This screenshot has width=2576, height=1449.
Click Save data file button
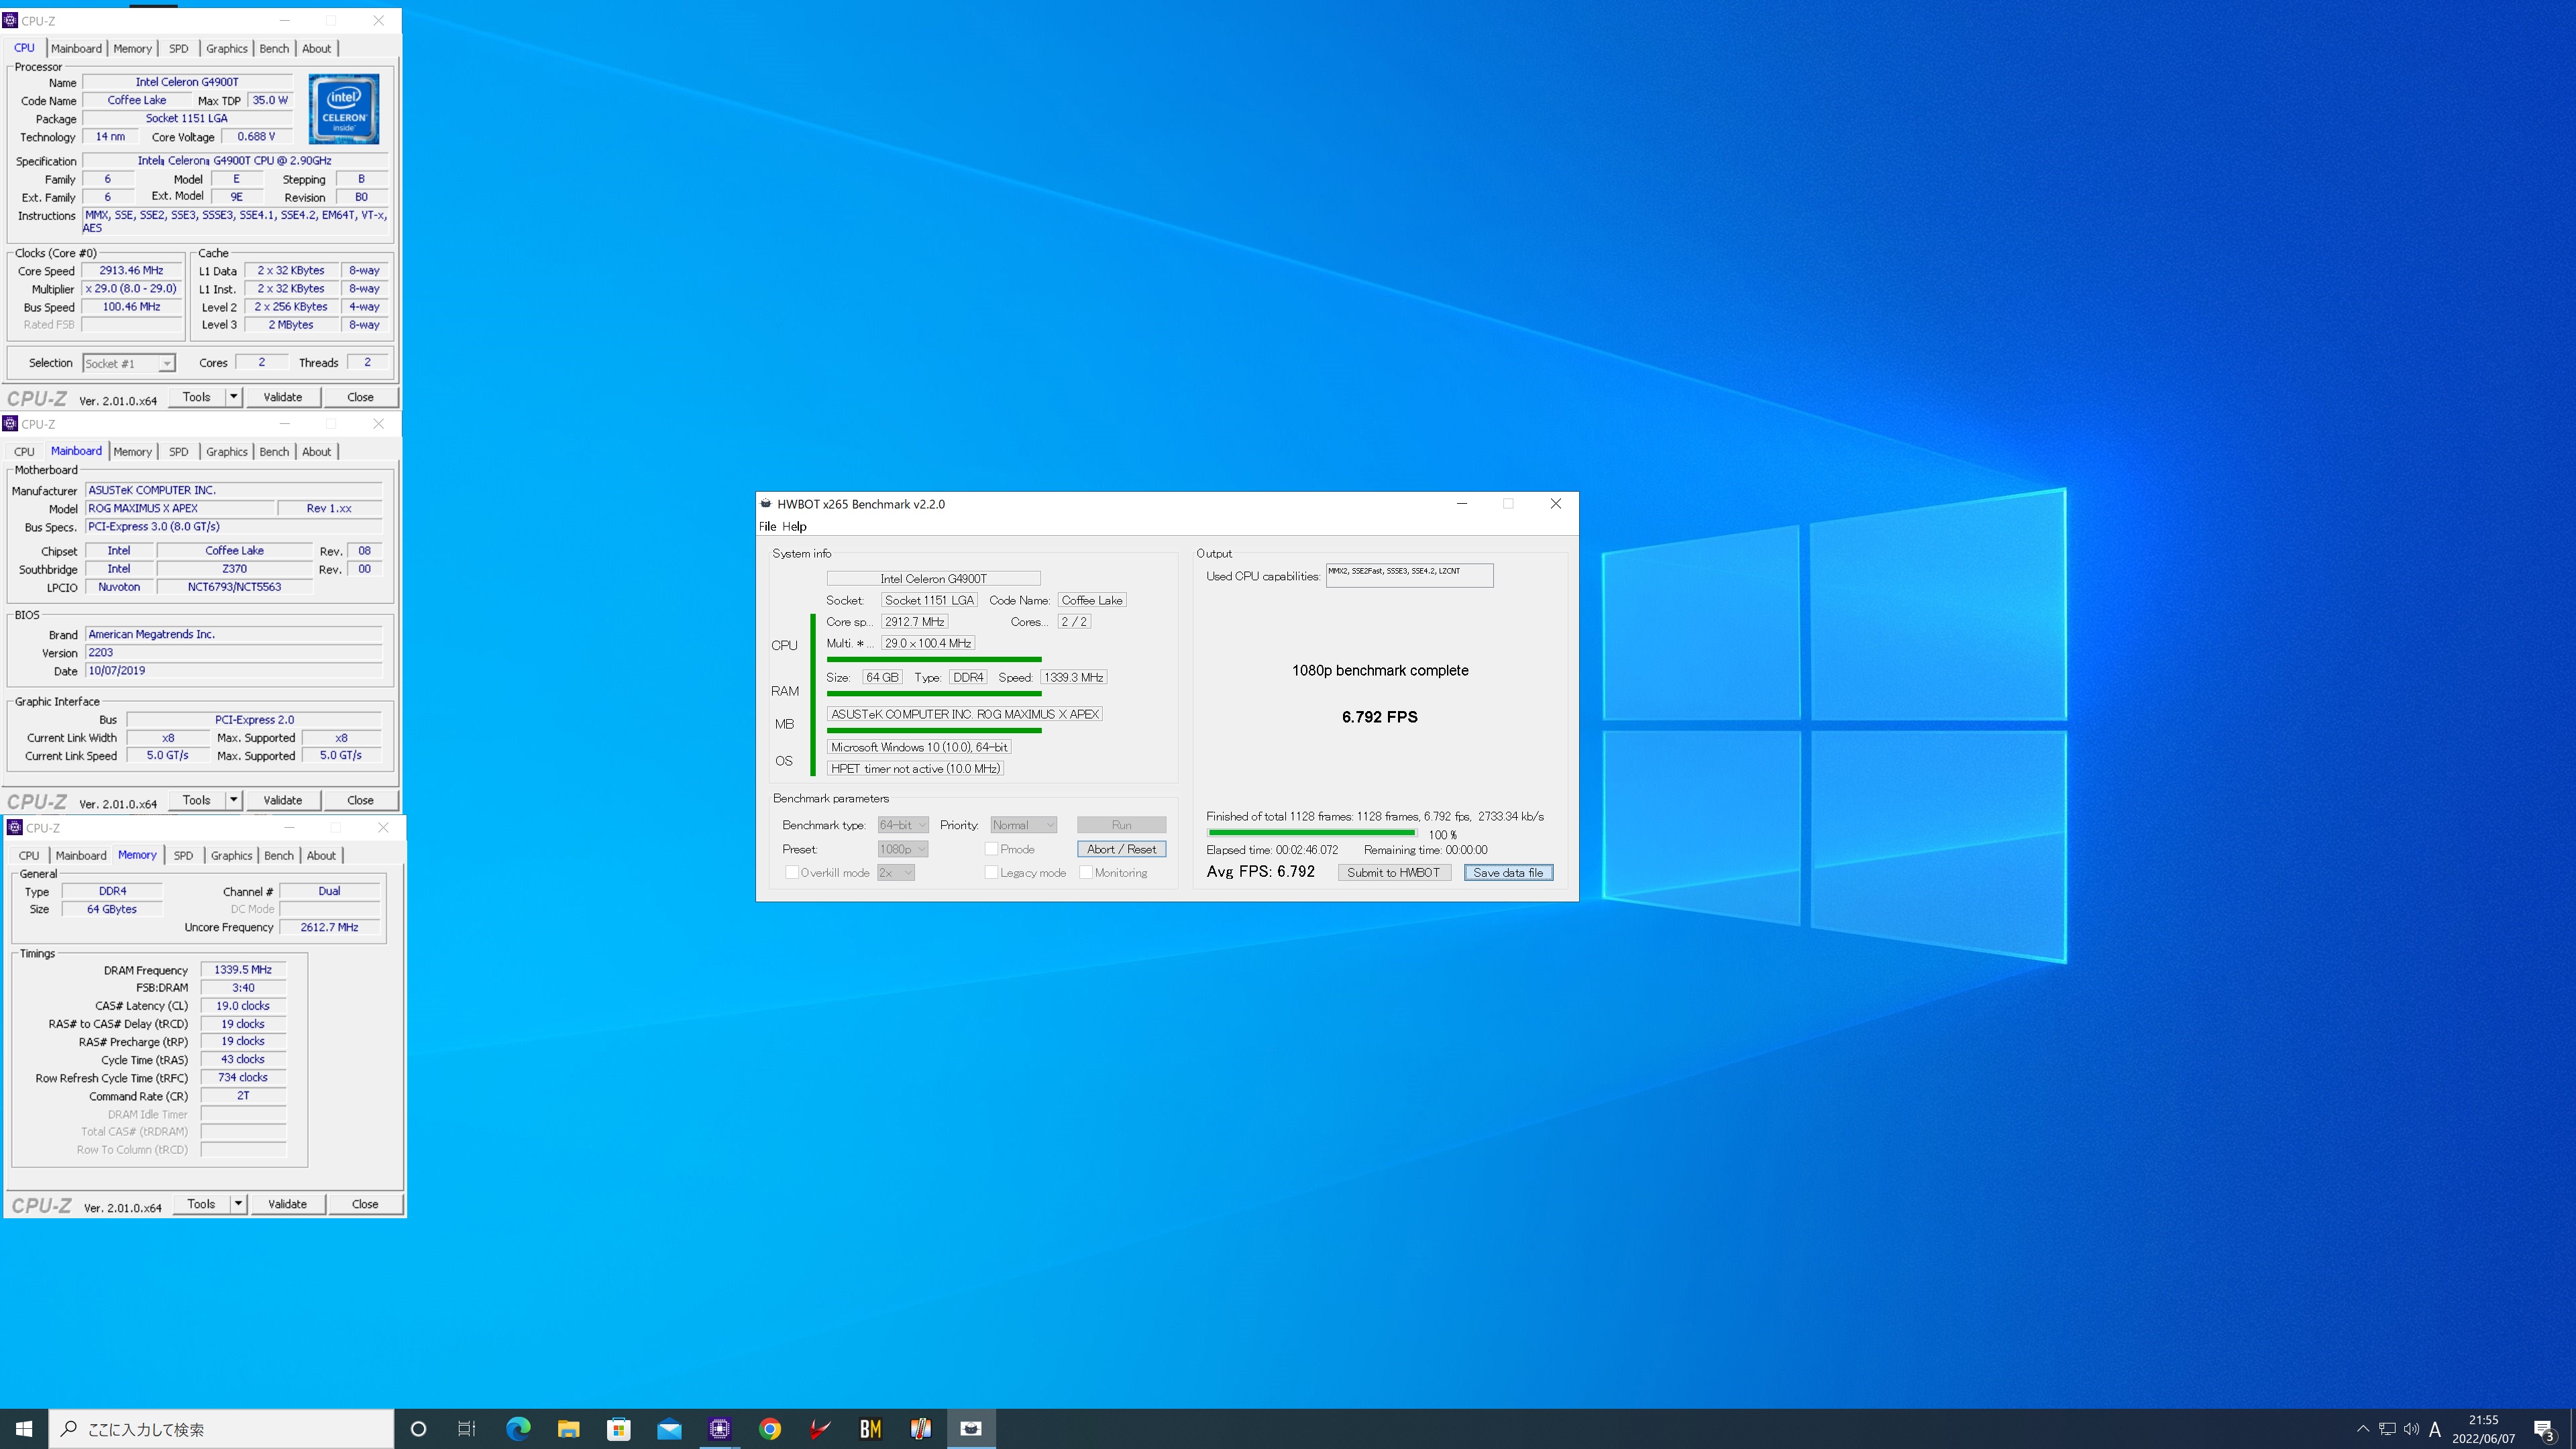click(1508, 873)
